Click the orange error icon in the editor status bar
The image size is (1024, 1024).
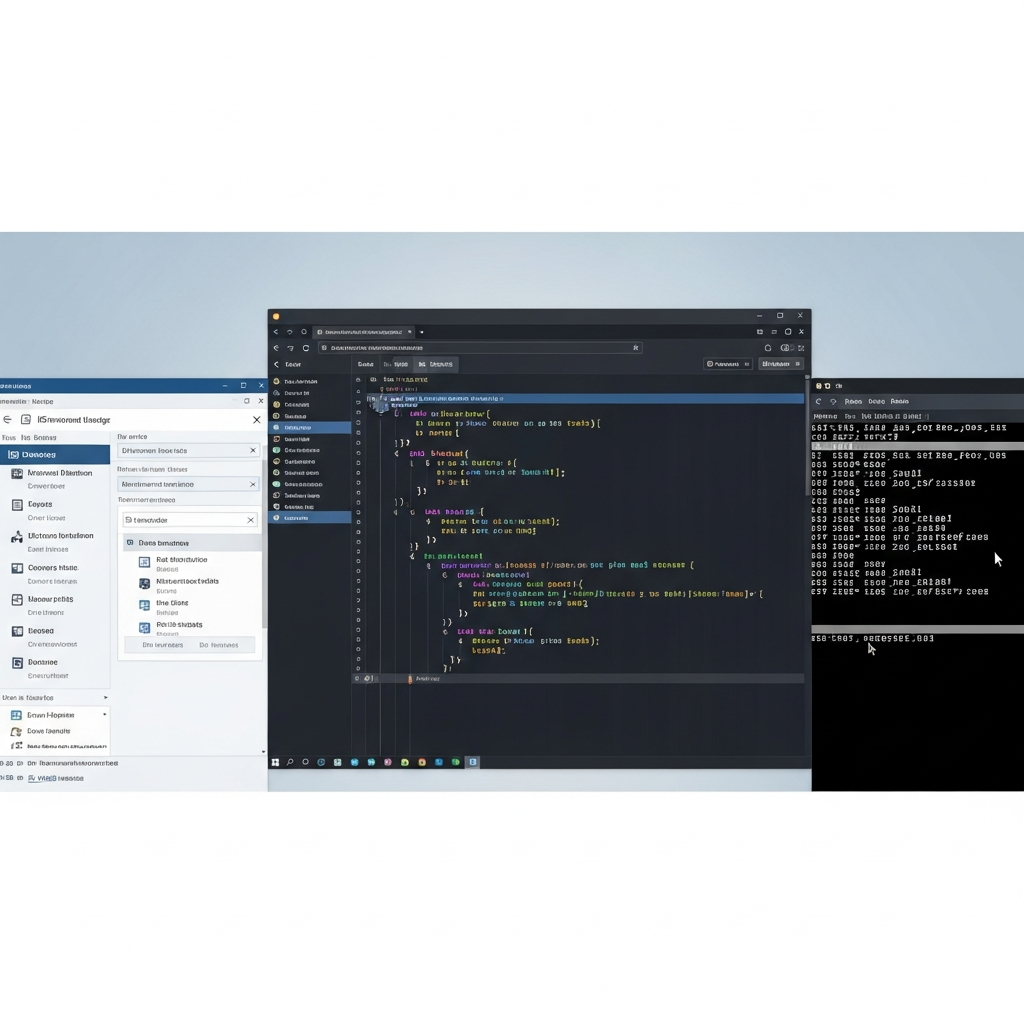[x=409, y=679]
